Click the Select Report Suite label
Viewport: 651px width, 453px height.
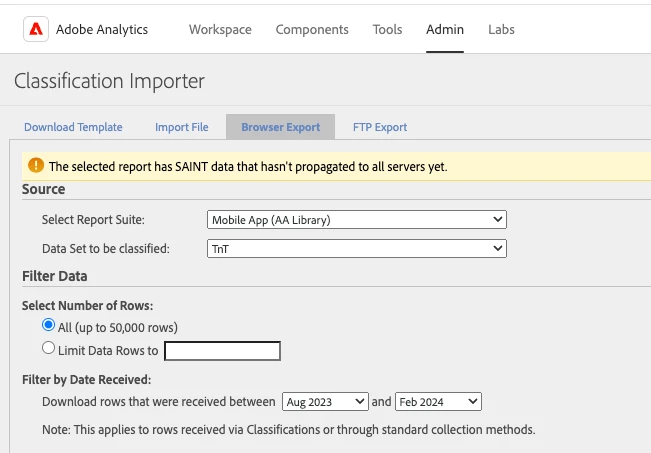click(x=93, y=220)
